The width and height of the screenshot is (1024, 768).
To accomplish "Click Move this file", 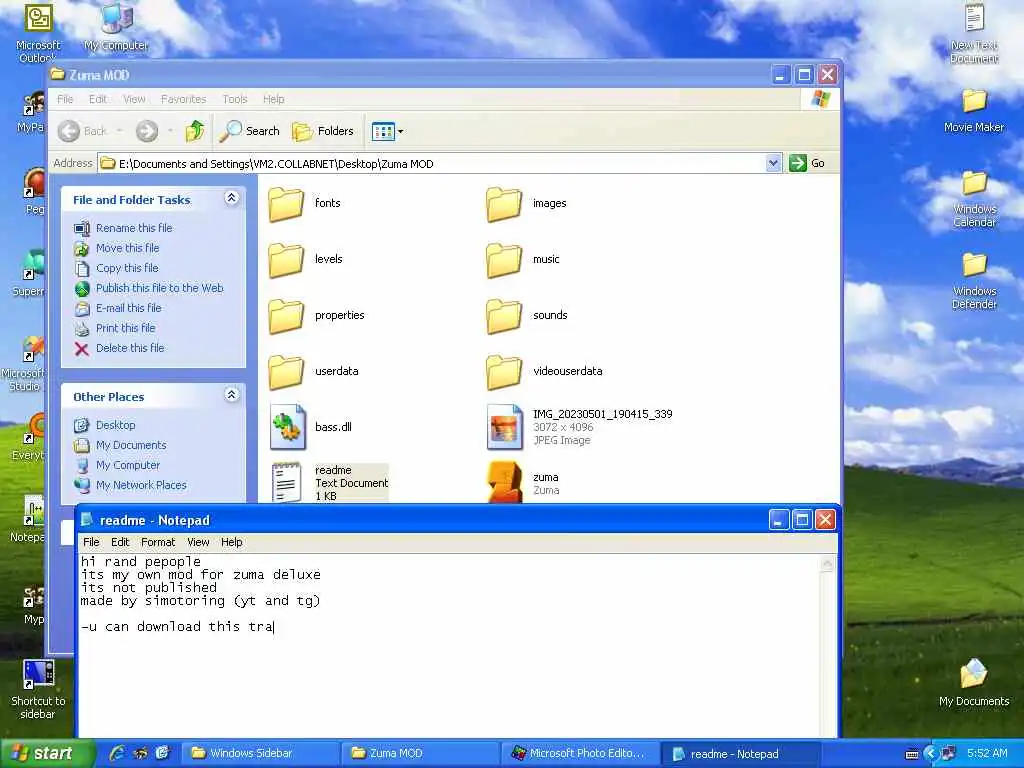I will 127,248.
